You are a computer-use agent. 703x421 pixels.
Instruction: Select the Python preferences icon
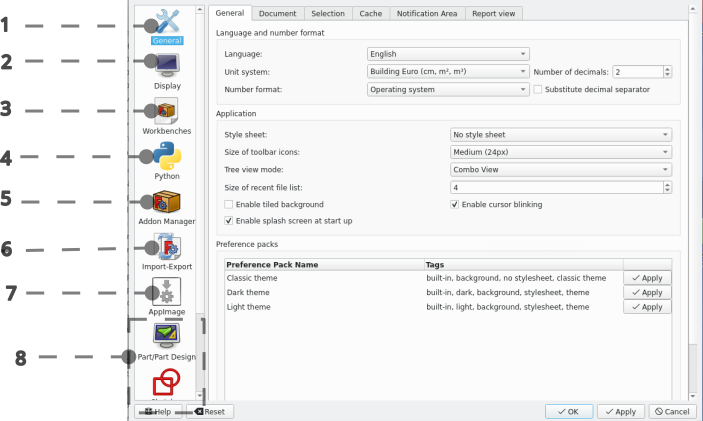pos(166,160)
